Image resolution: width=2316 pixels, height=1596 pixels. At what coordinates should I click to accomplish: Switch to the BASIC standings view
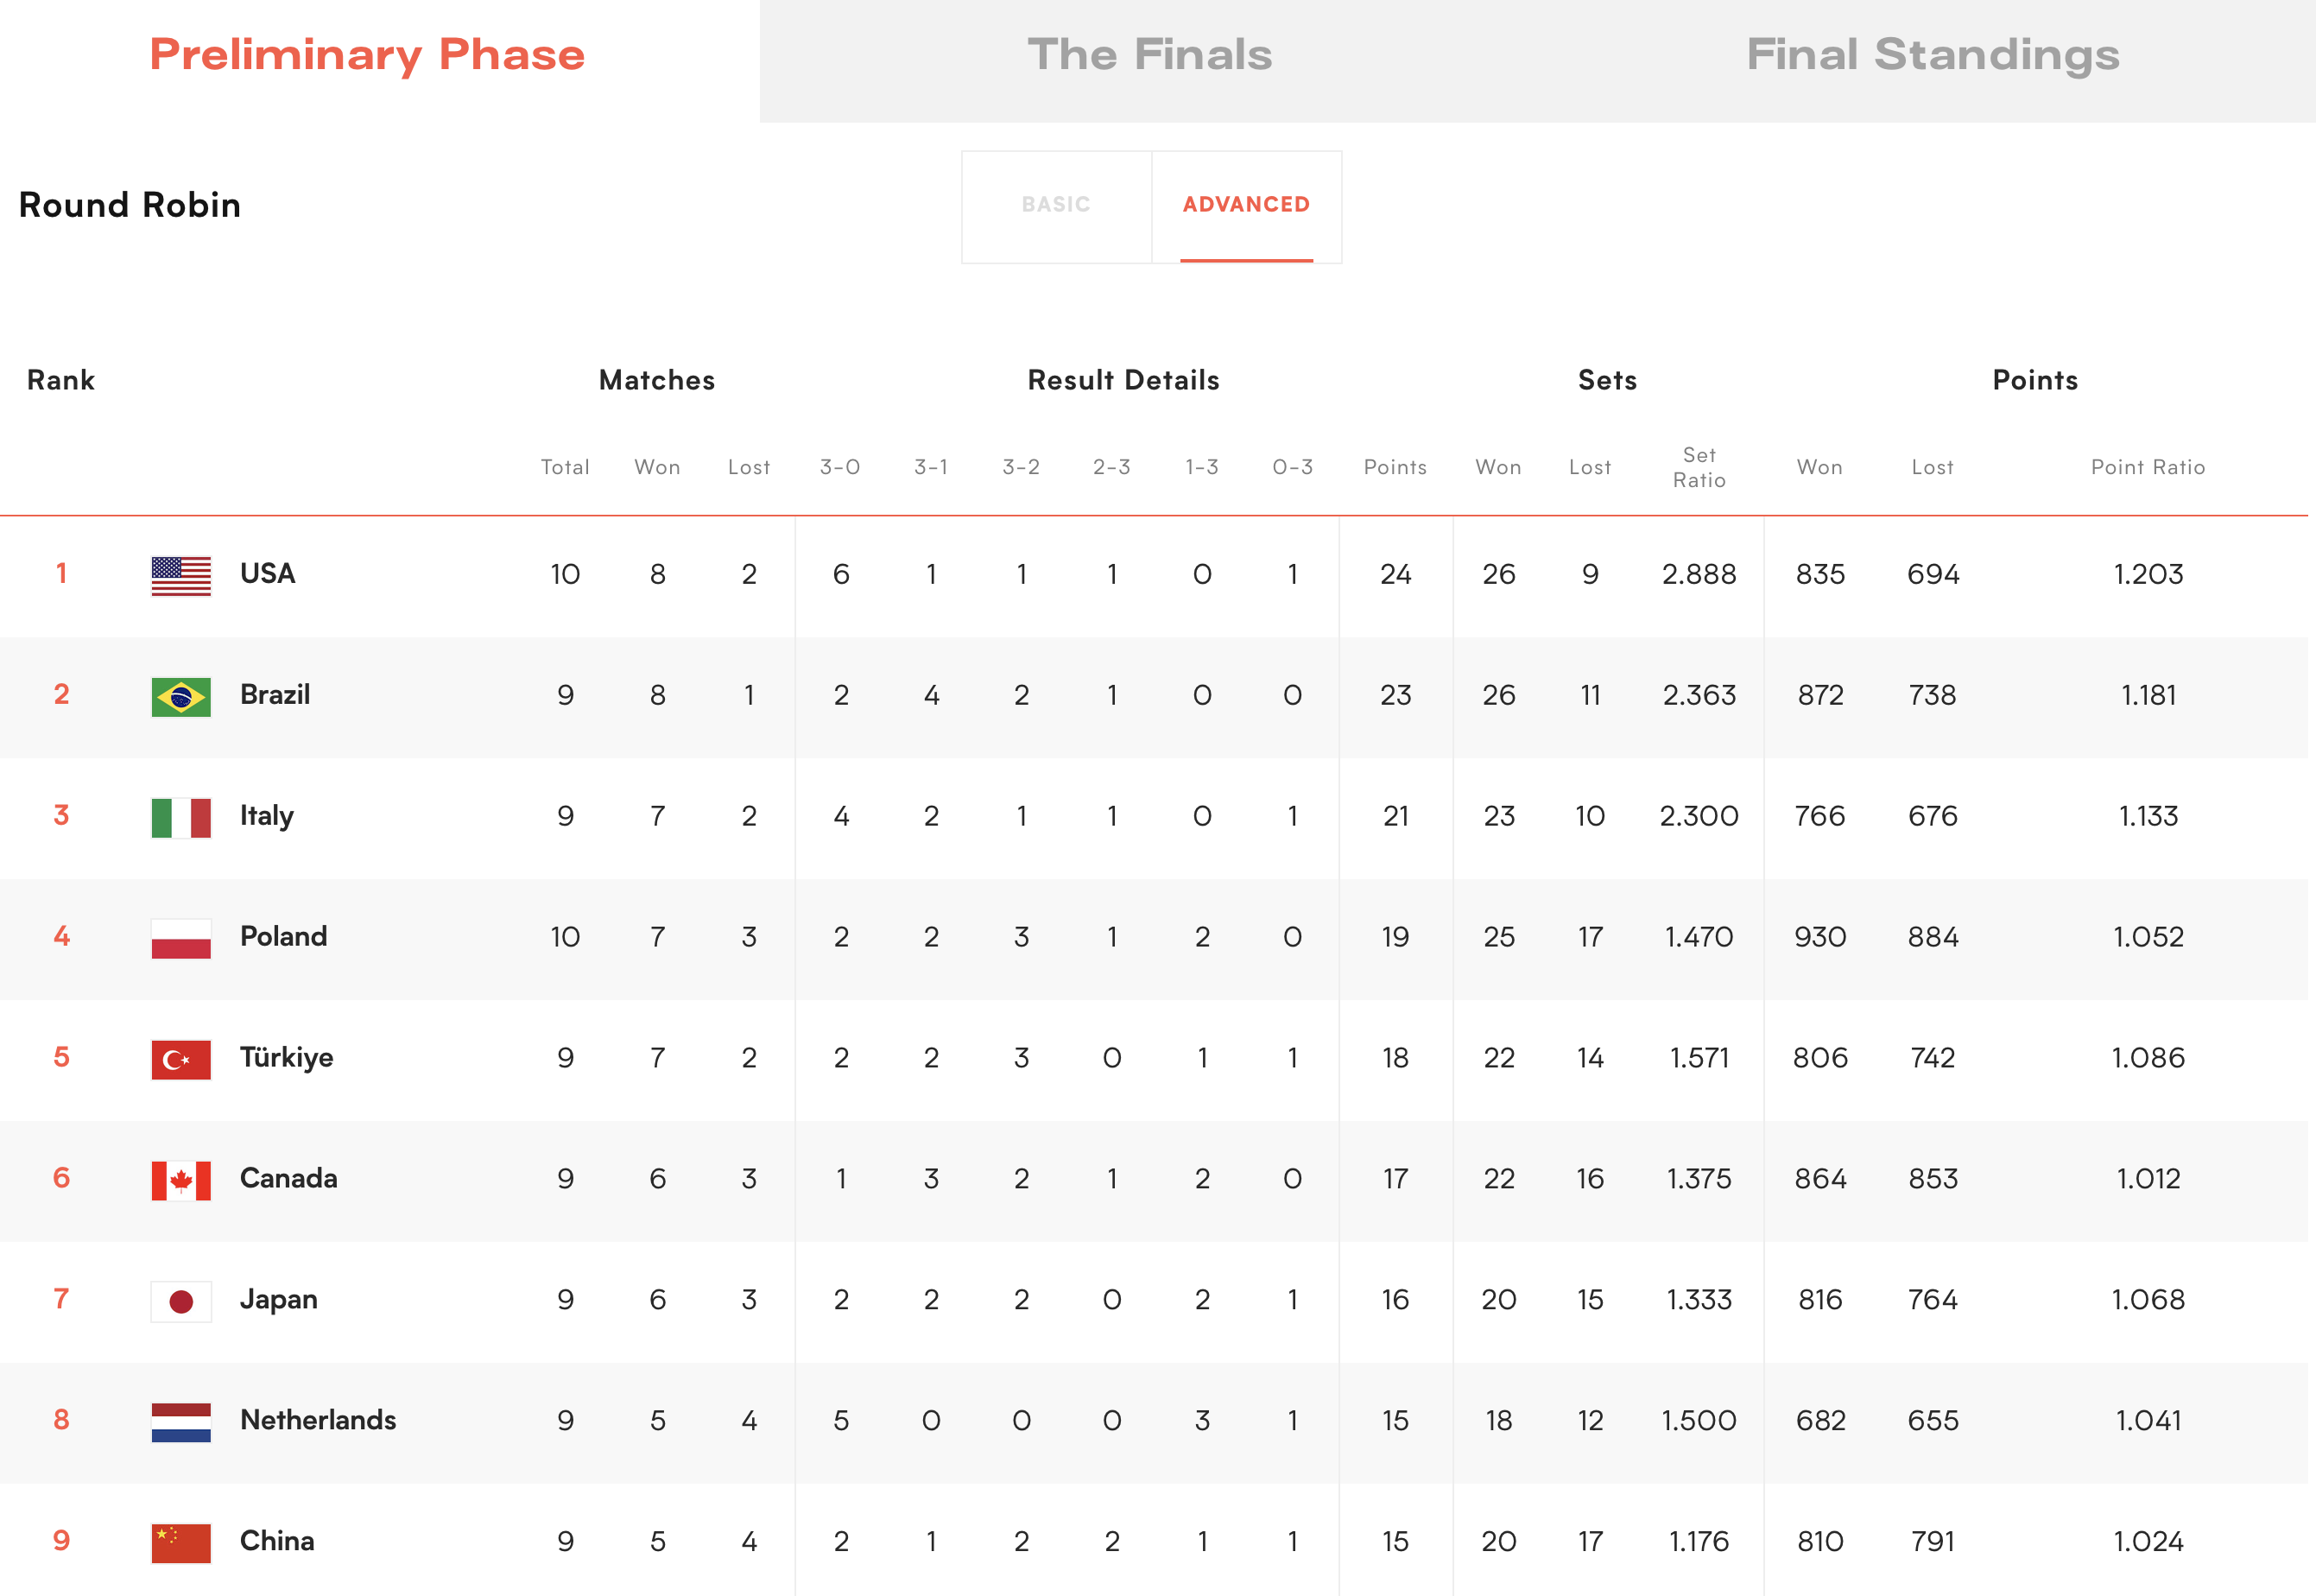click(x=1056, y=206)
